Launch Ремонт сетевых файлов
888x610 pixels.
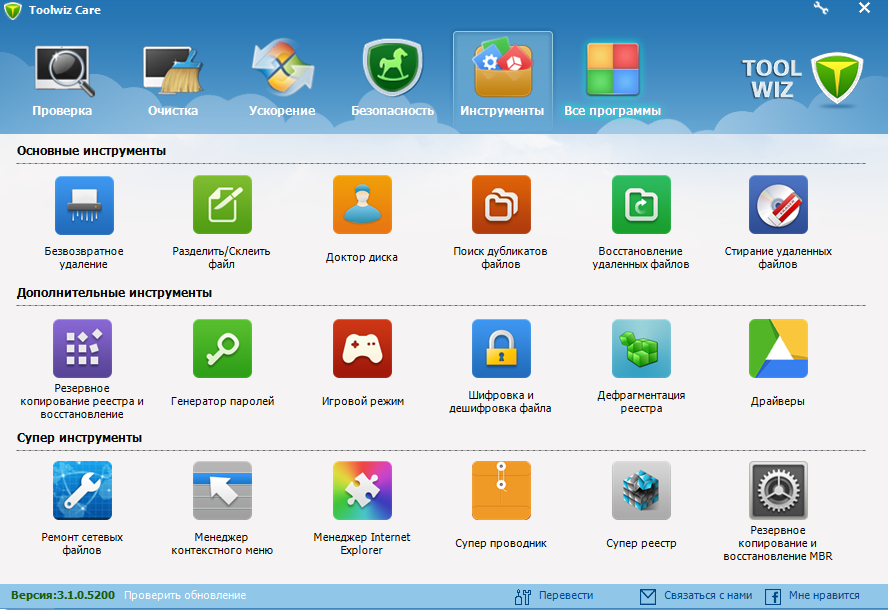point(82,491)
